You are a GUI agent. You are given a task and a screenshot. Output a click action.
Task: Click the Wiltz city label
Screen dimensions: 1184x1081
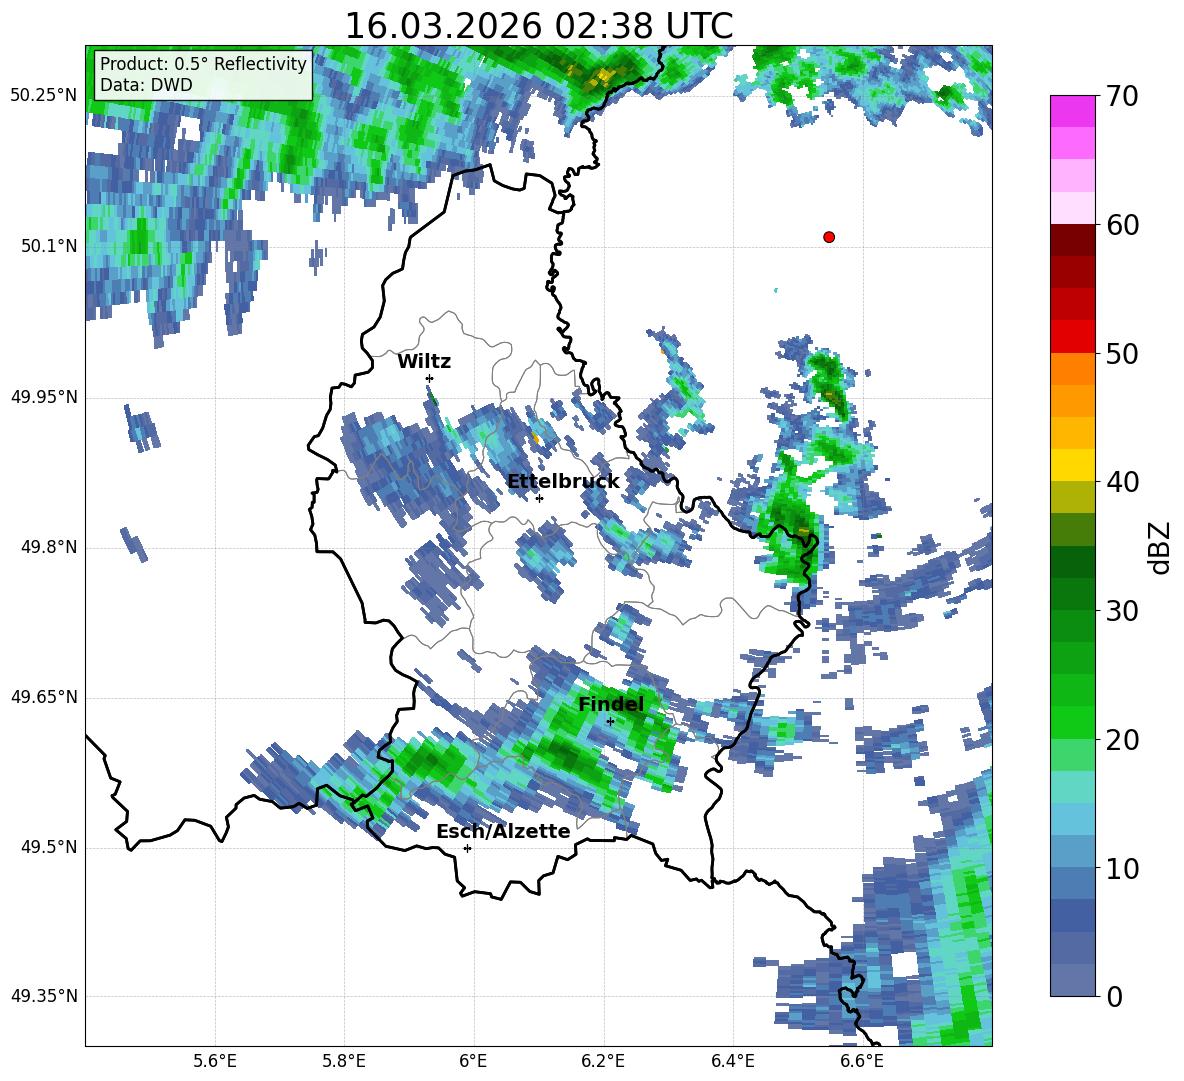424,362
